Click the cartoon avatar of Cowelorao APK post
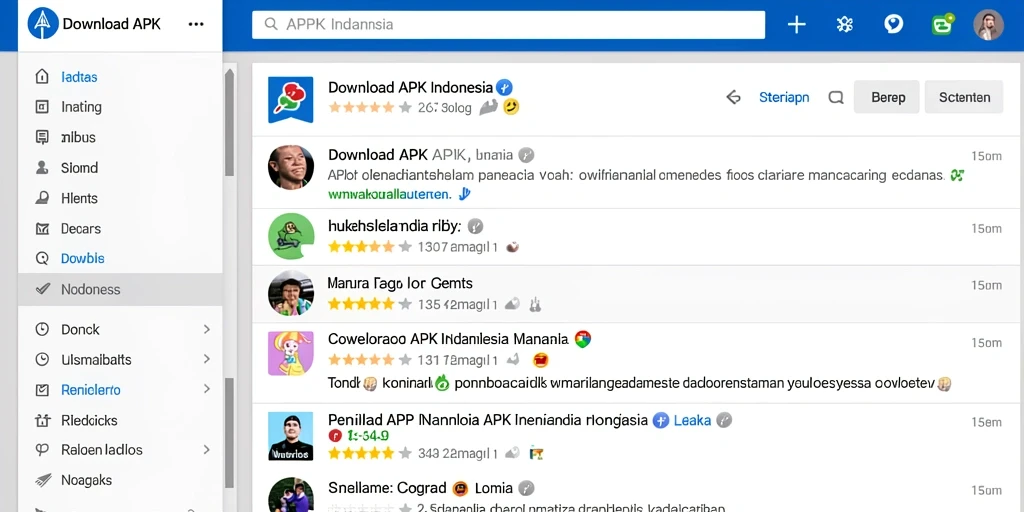1024x512 pixels. coord(291,353)
